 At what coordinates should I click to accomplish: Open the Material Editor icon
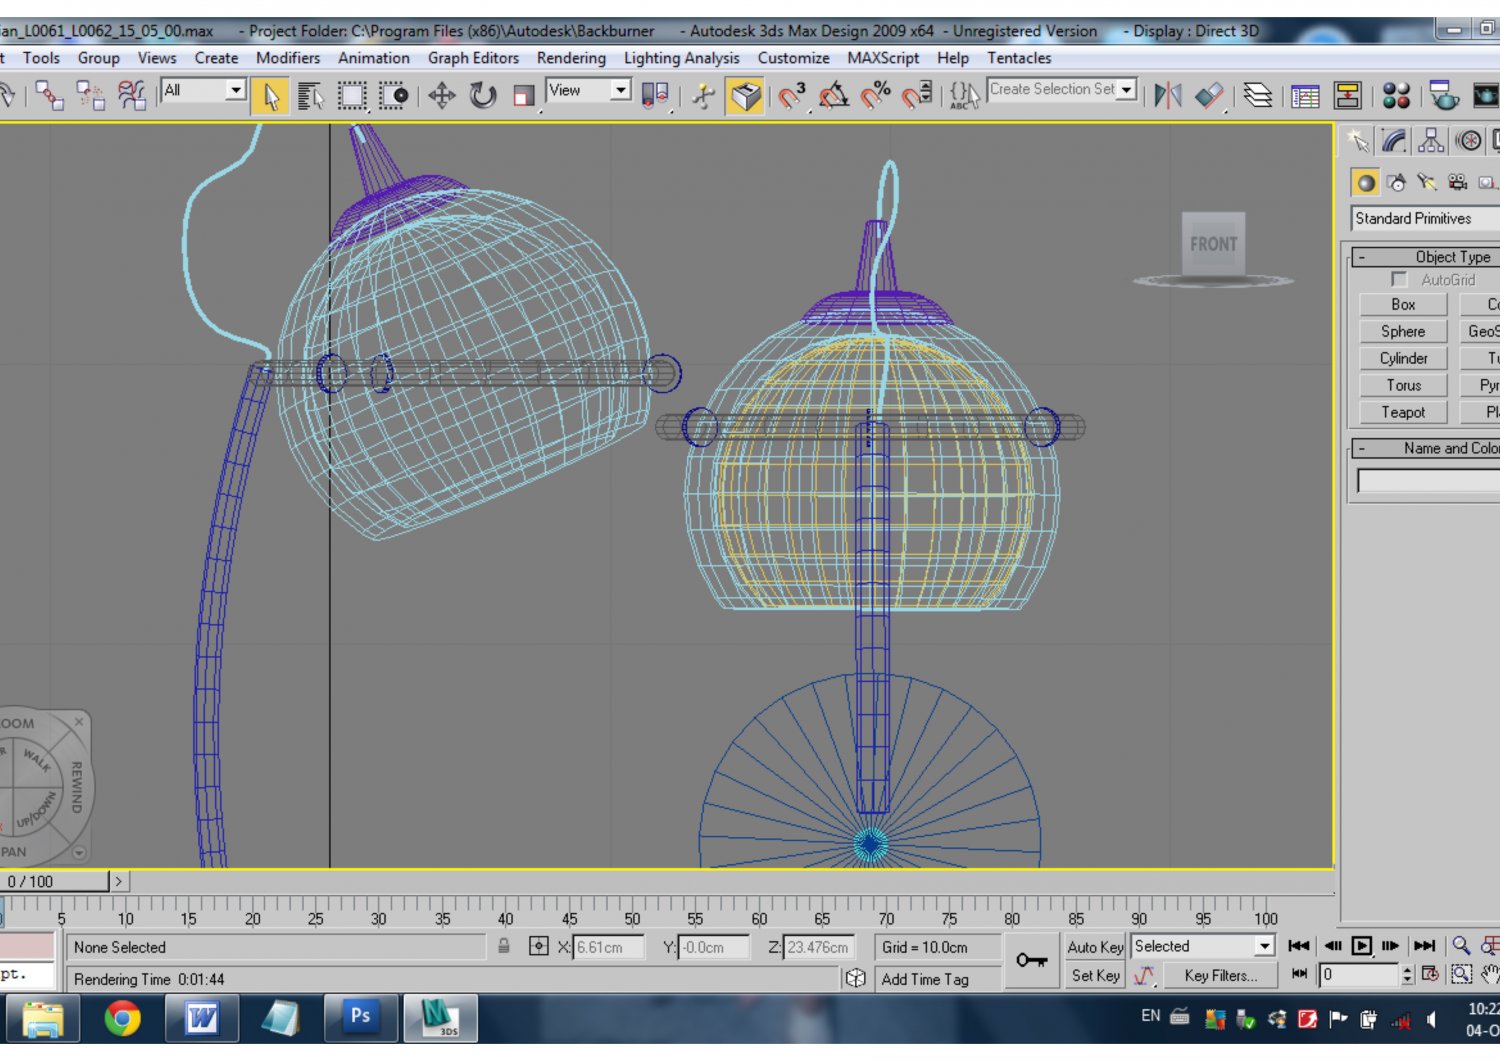click(x=1396, y=95)
